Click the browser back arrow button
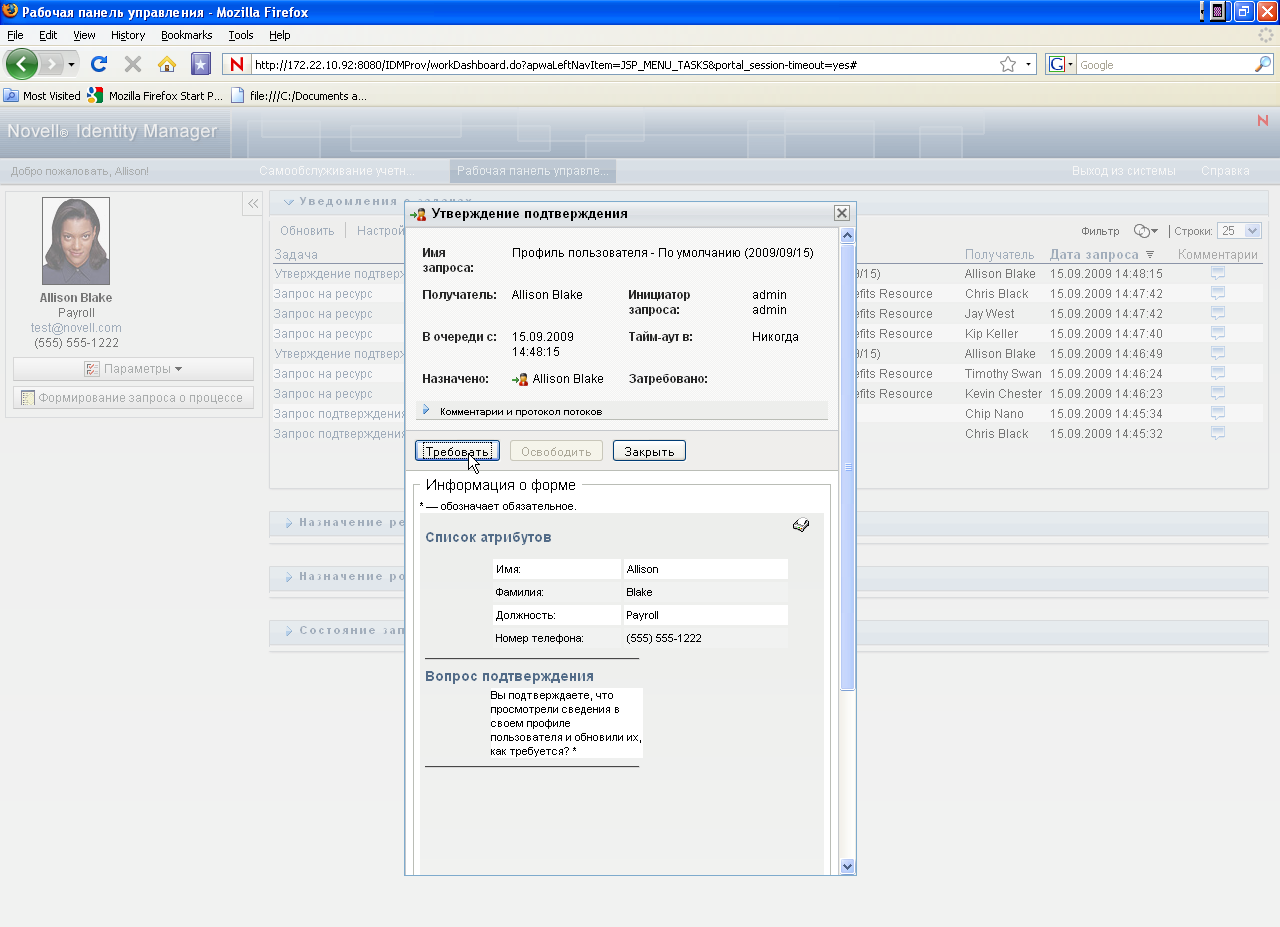 click(22, 65)
